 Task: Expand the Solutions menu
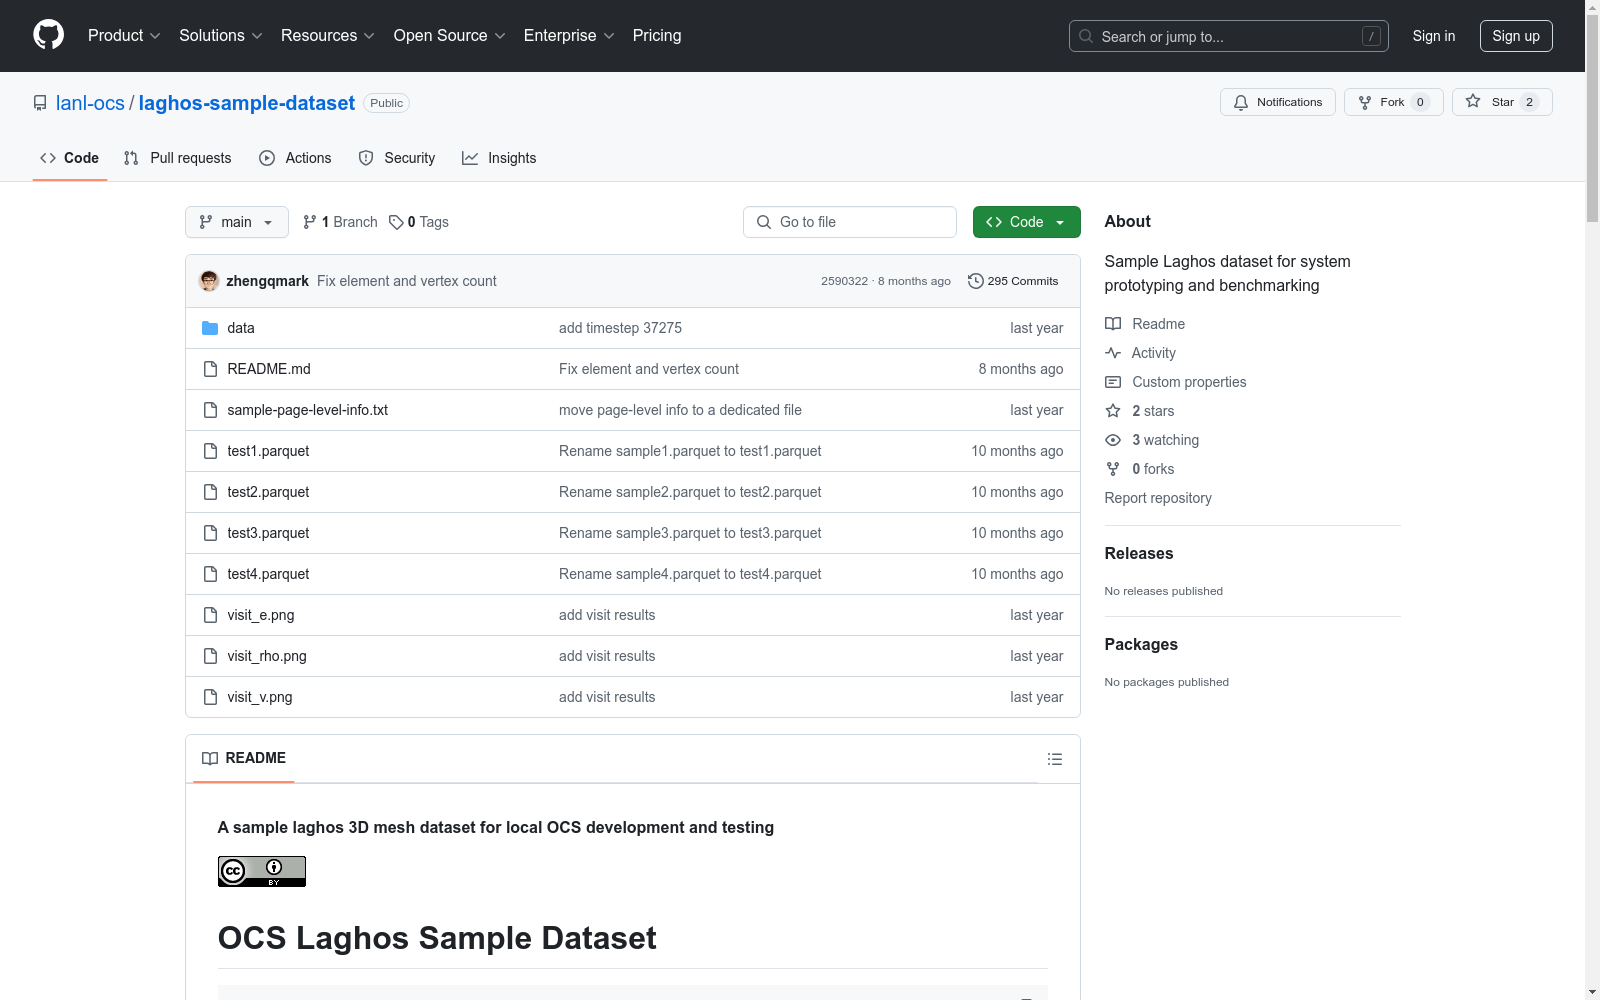click(221, 36)
